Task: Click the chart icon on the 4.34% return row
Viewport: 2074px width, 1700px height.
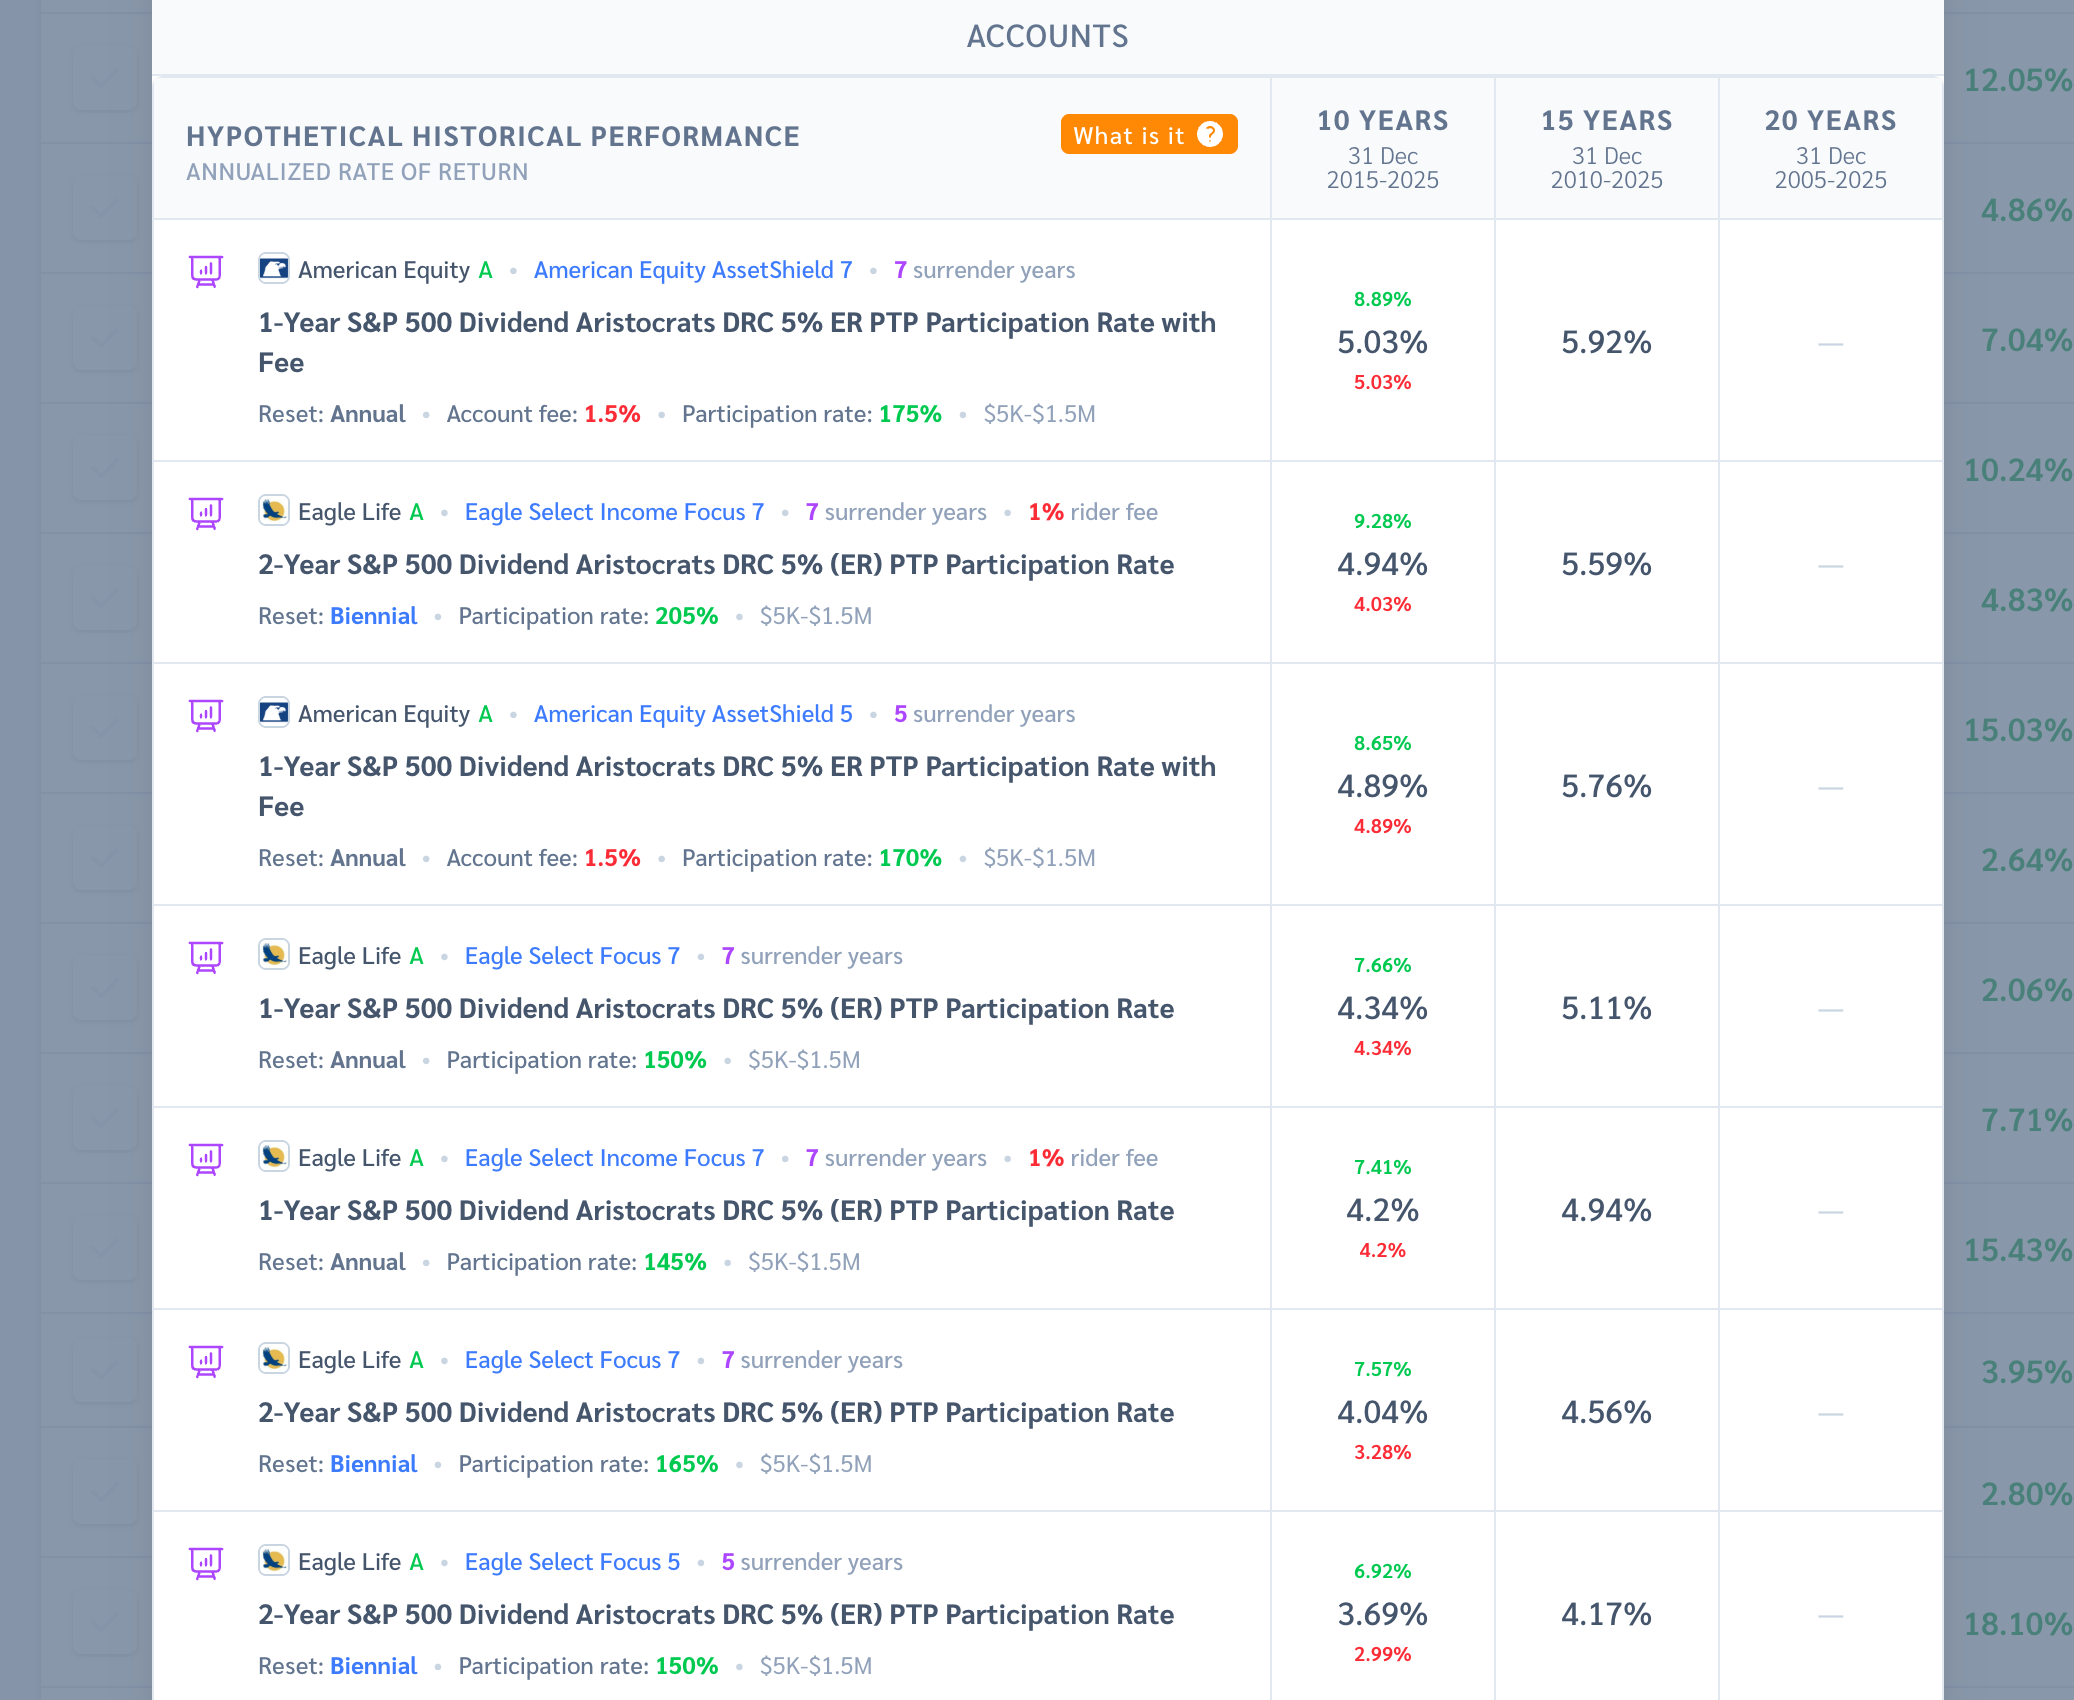Action: pos(206,957)
